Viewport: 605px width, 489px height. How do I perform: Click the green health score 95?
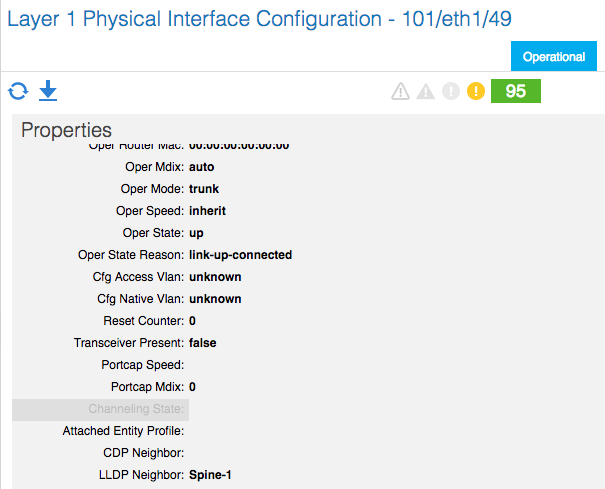(x=515, y=91)
